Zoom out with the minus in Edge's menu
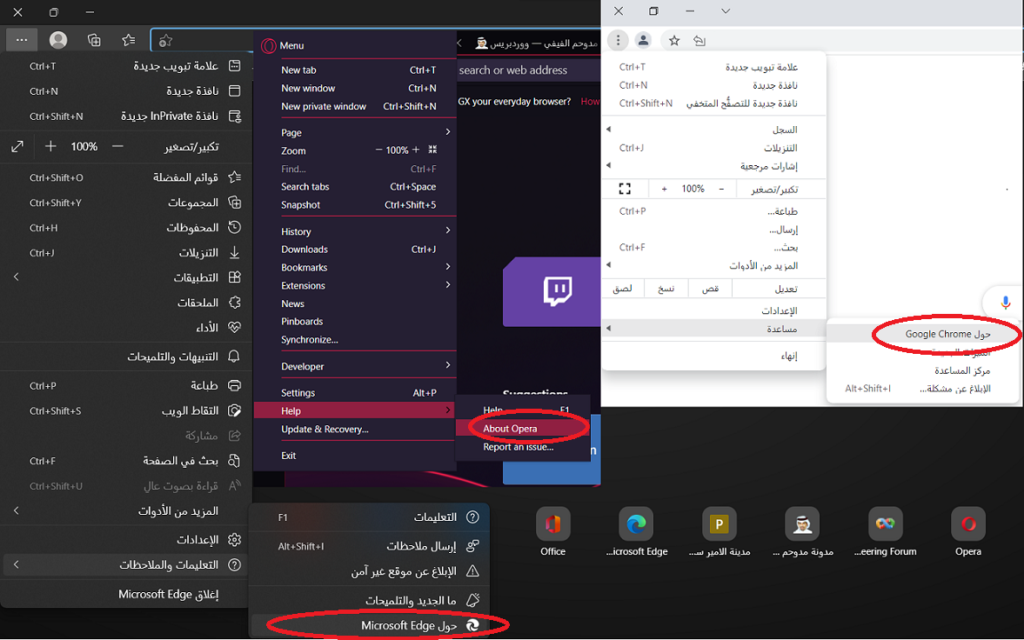The height and width of the screenshot is (640, 1024). coord(118,146)
